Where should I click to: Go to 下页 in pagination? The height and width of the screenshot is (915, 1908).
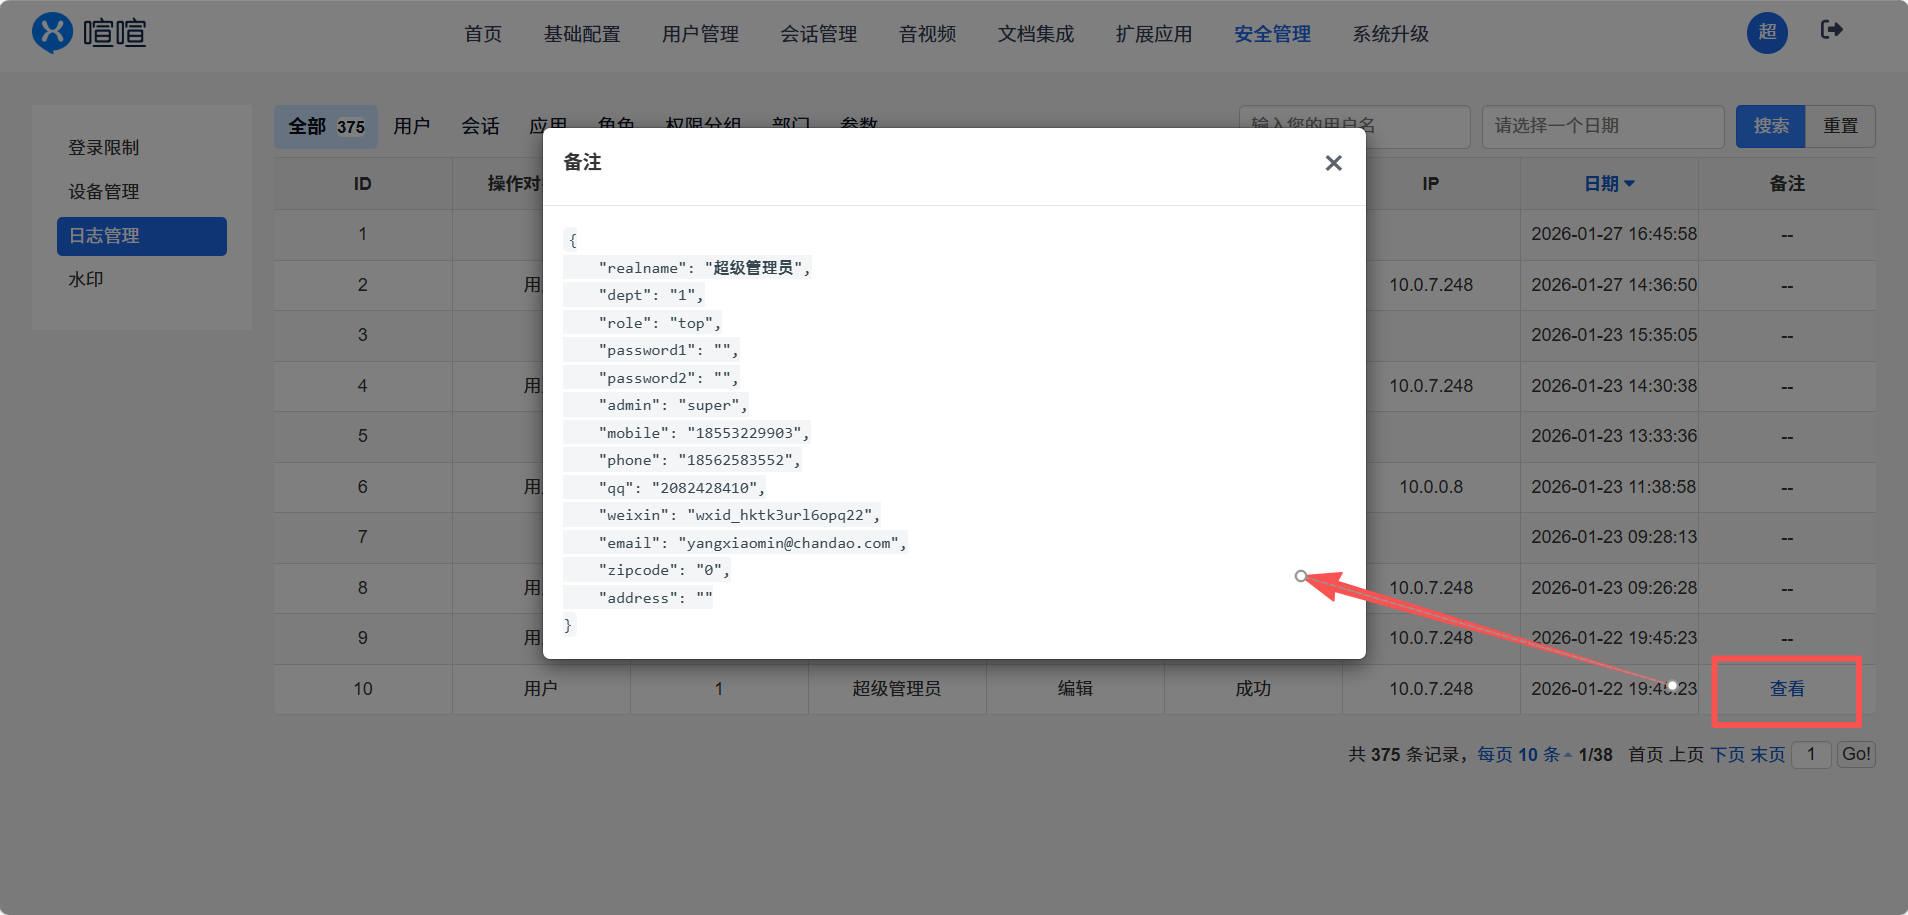click(x=1727, y=755)
